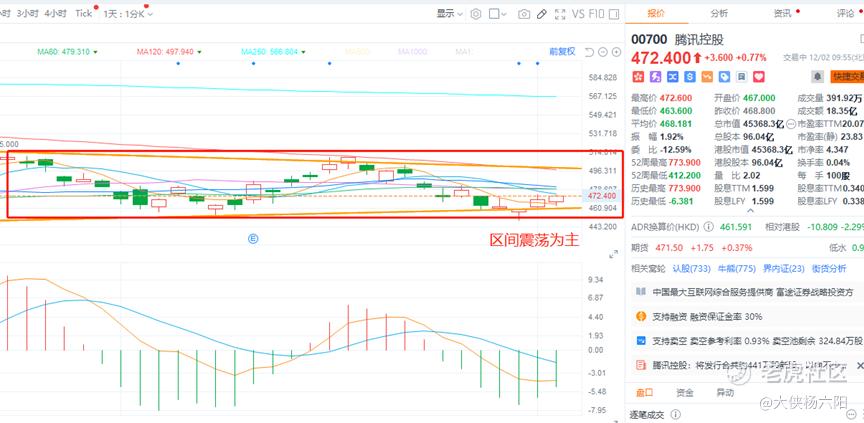Open VS stock comparison
864x423 pixels.
pos(578,14)
